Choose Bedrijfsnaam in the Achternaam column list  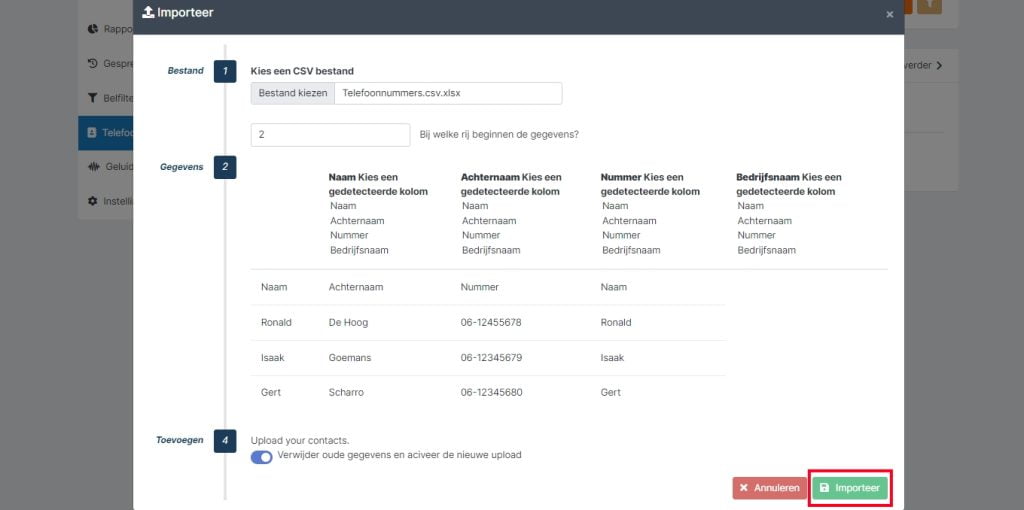click(491, 250)
